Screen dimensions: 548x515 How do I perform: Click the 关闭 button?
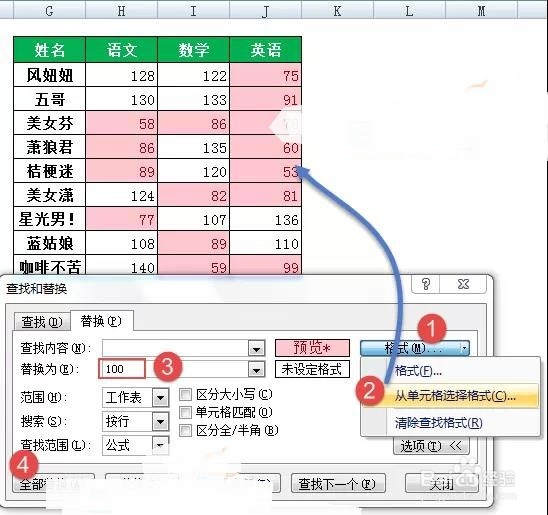tap(441, 484)
